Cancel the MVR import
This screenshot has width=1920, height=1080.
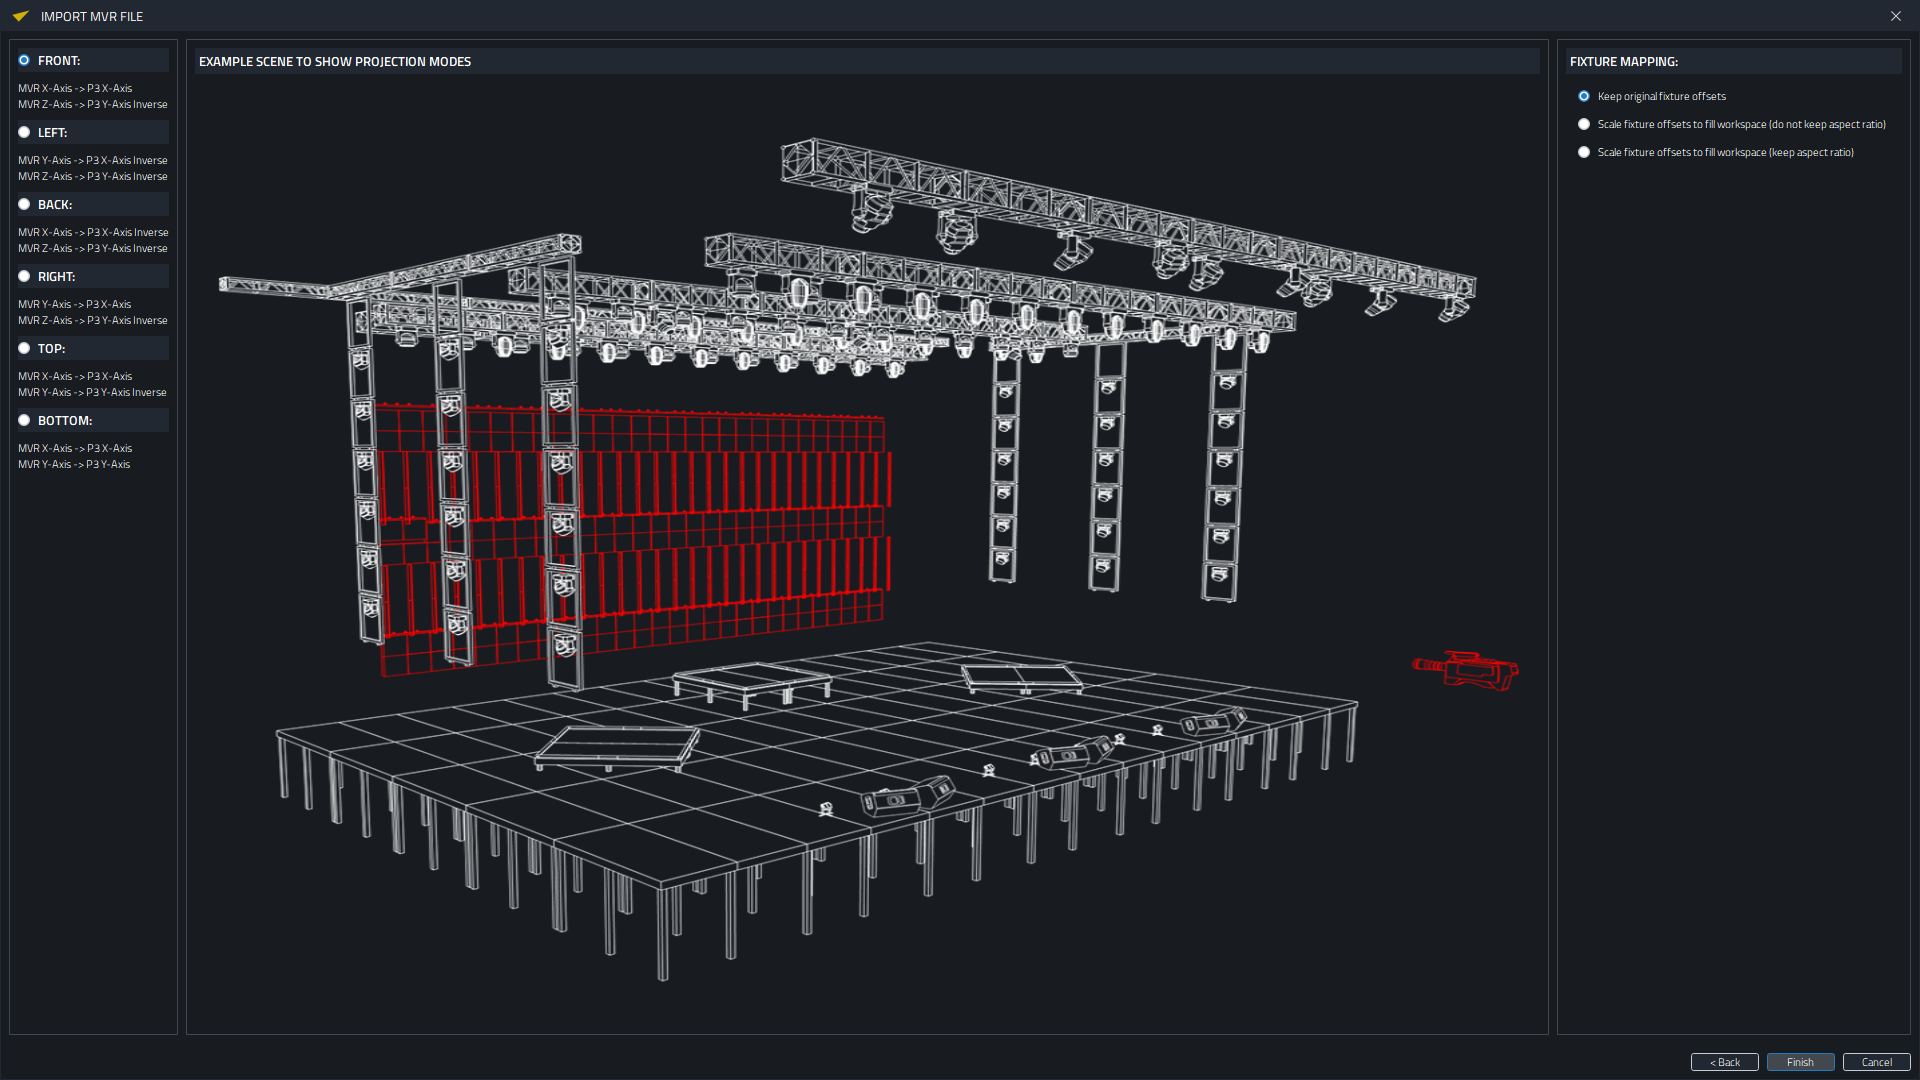point(1877,1062)
